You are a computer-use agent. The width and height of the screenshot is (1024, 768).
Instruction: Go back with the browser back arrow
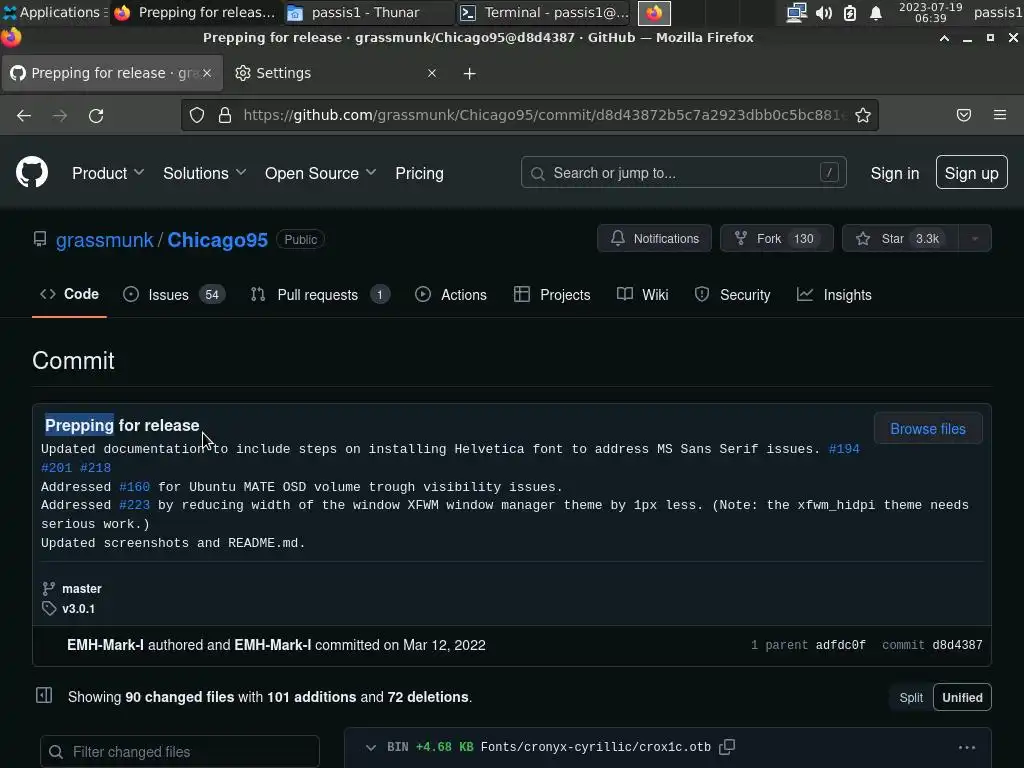(24, 116)
